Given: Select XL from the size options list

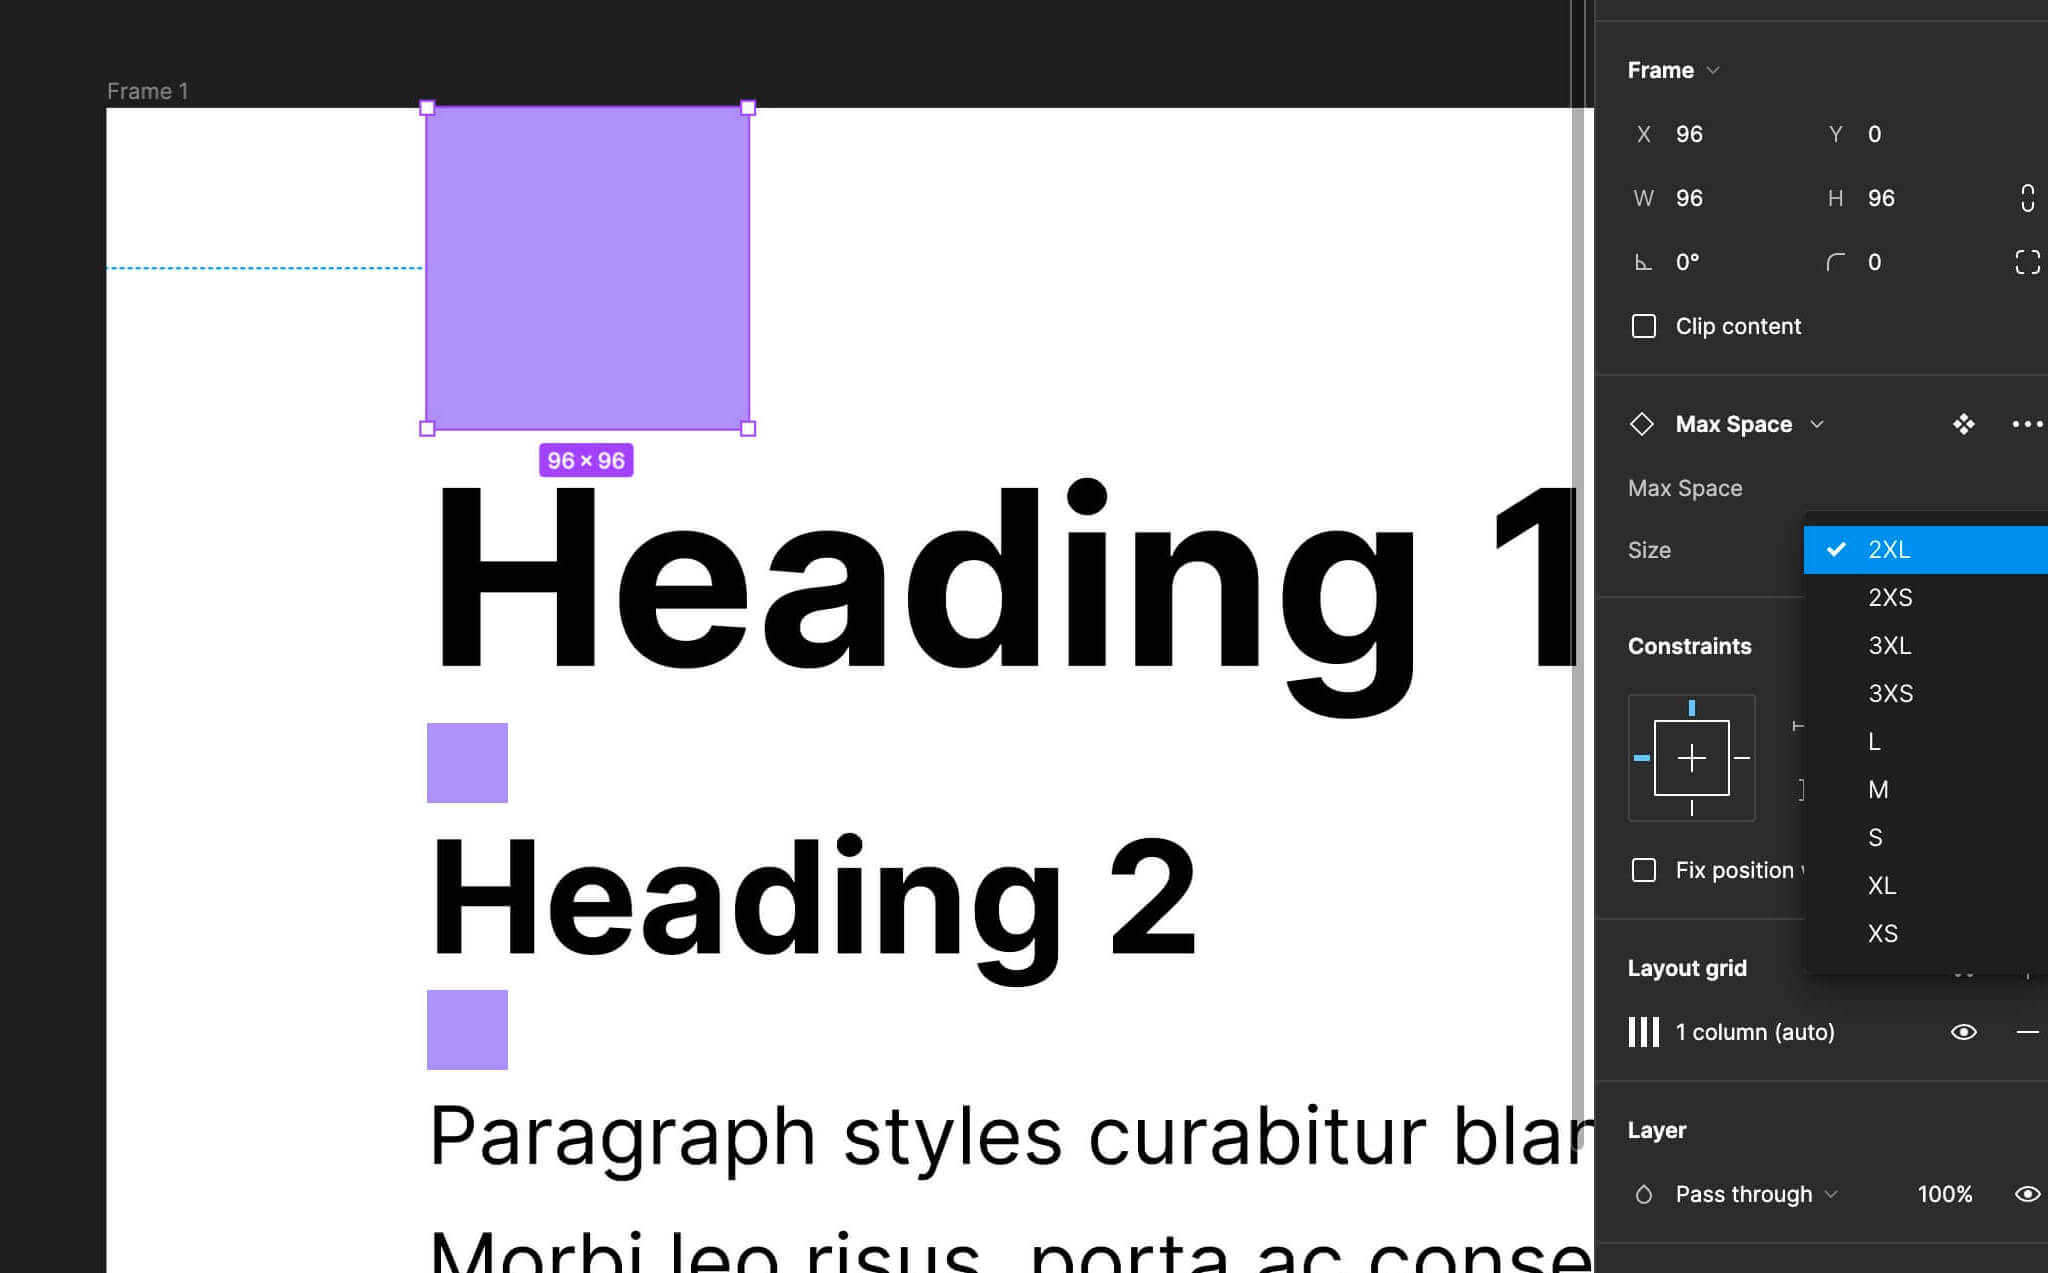Looking at the screenshot, I should (1882, 883).
